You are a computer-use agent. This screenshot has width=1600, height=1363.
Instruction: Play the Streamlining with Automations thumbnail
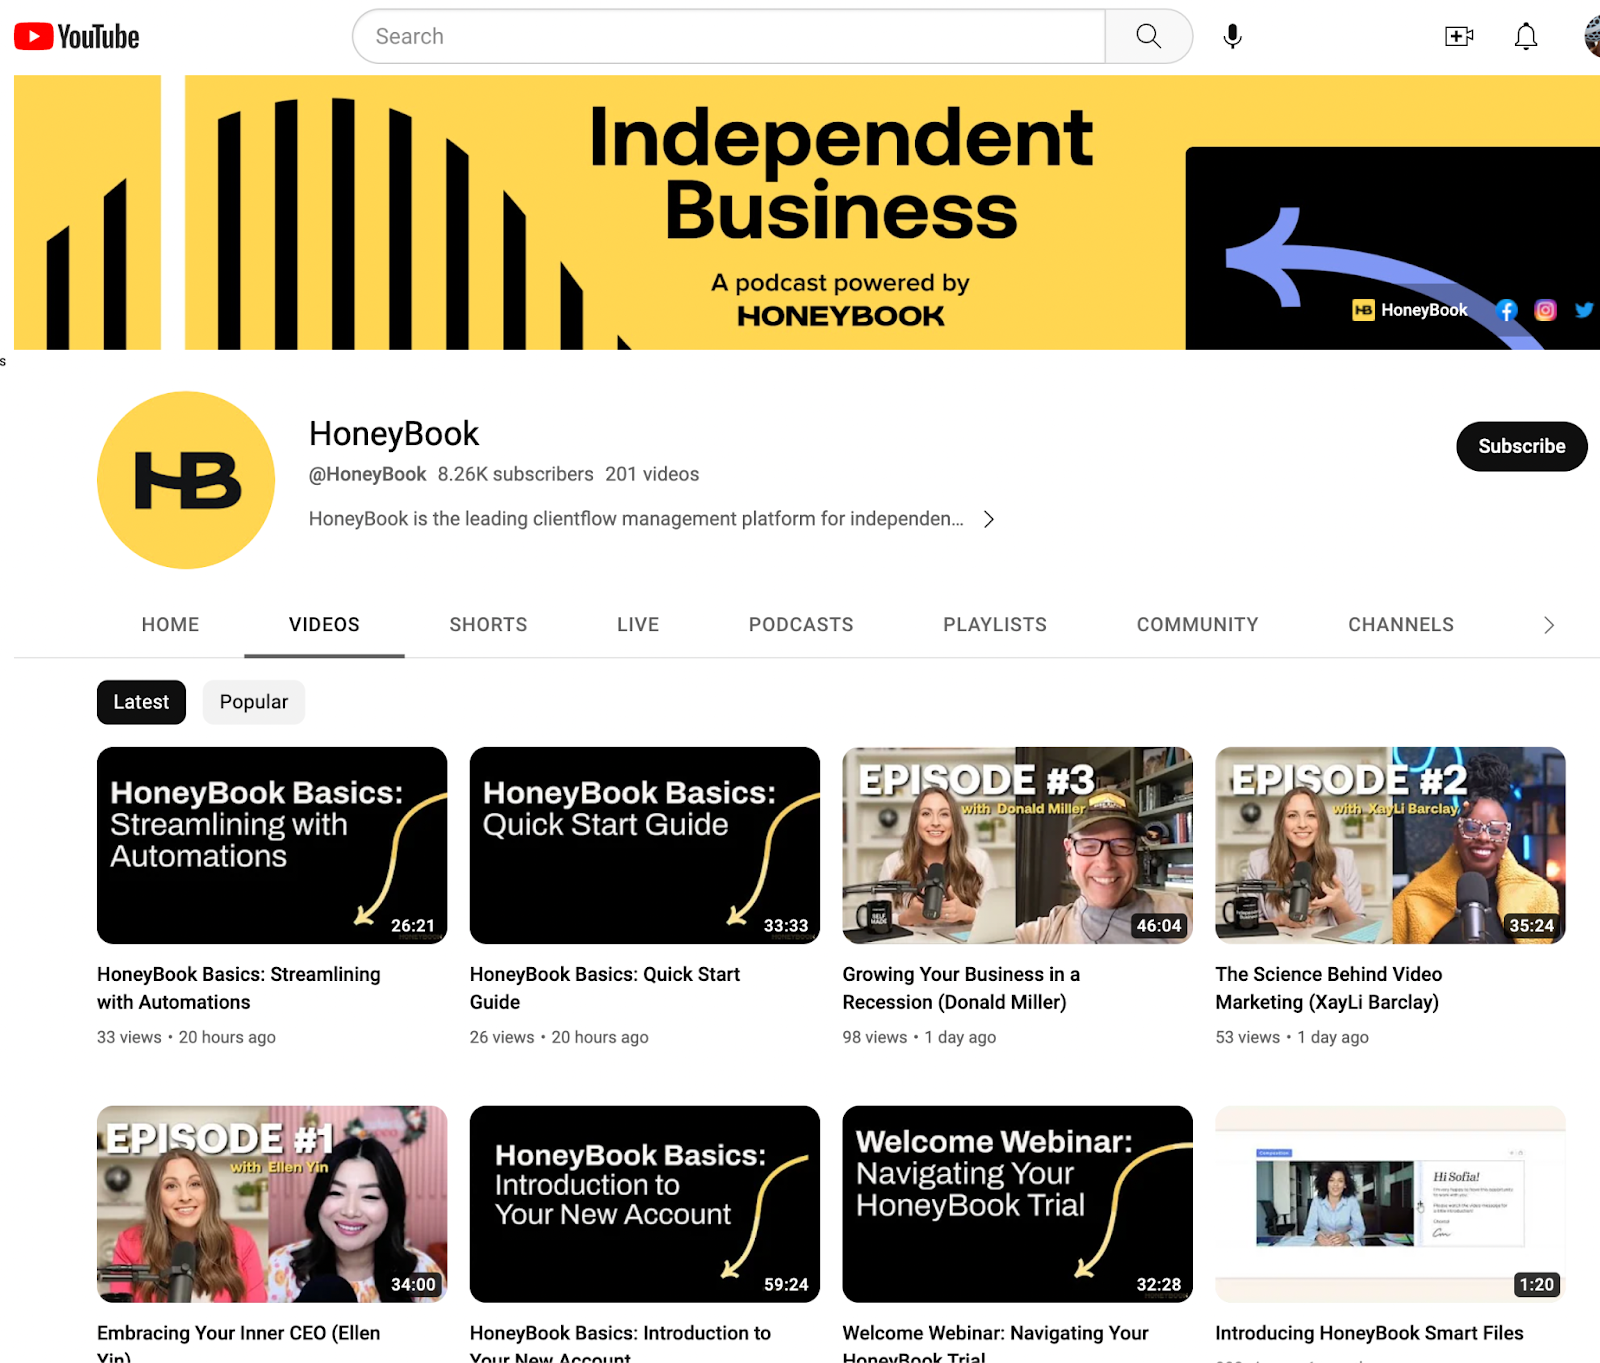point(272,845)
